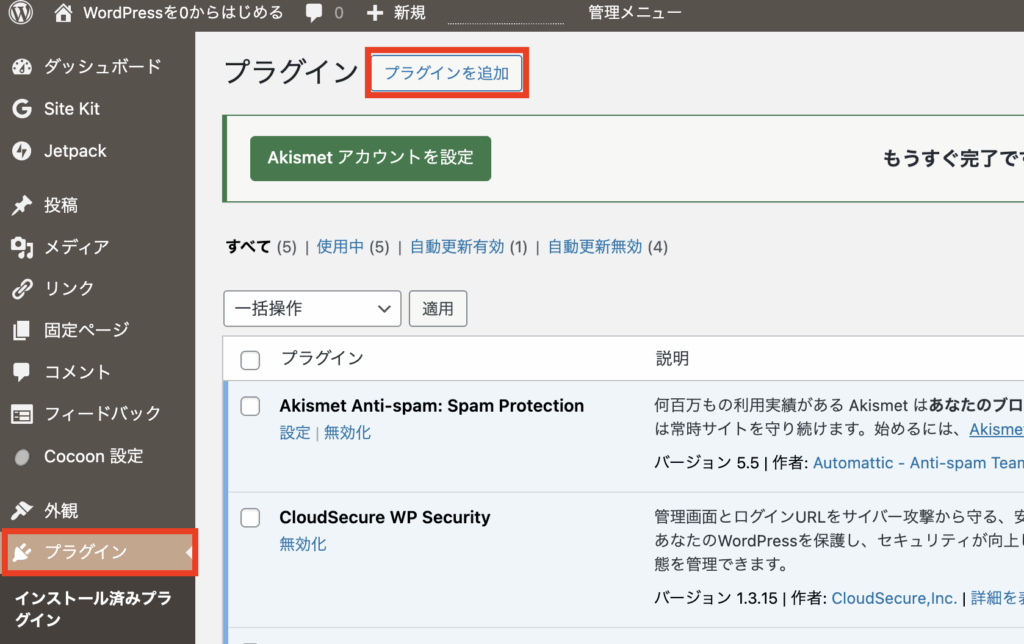The image size is (1024, 644).
Task: Click 無効化 under CloudSecure WP Security
Action: (x=303, y=544)
